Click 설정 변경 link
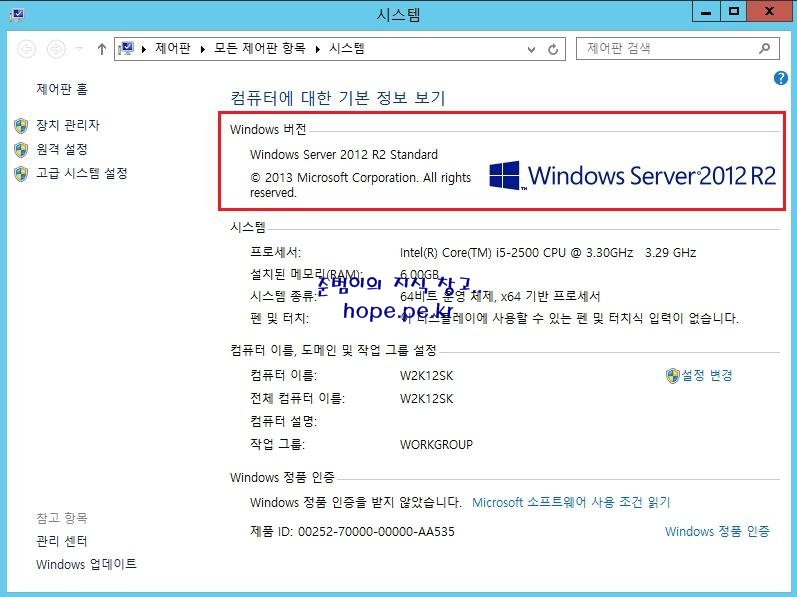This screenshot has height=597, width=797. [707, 375]
